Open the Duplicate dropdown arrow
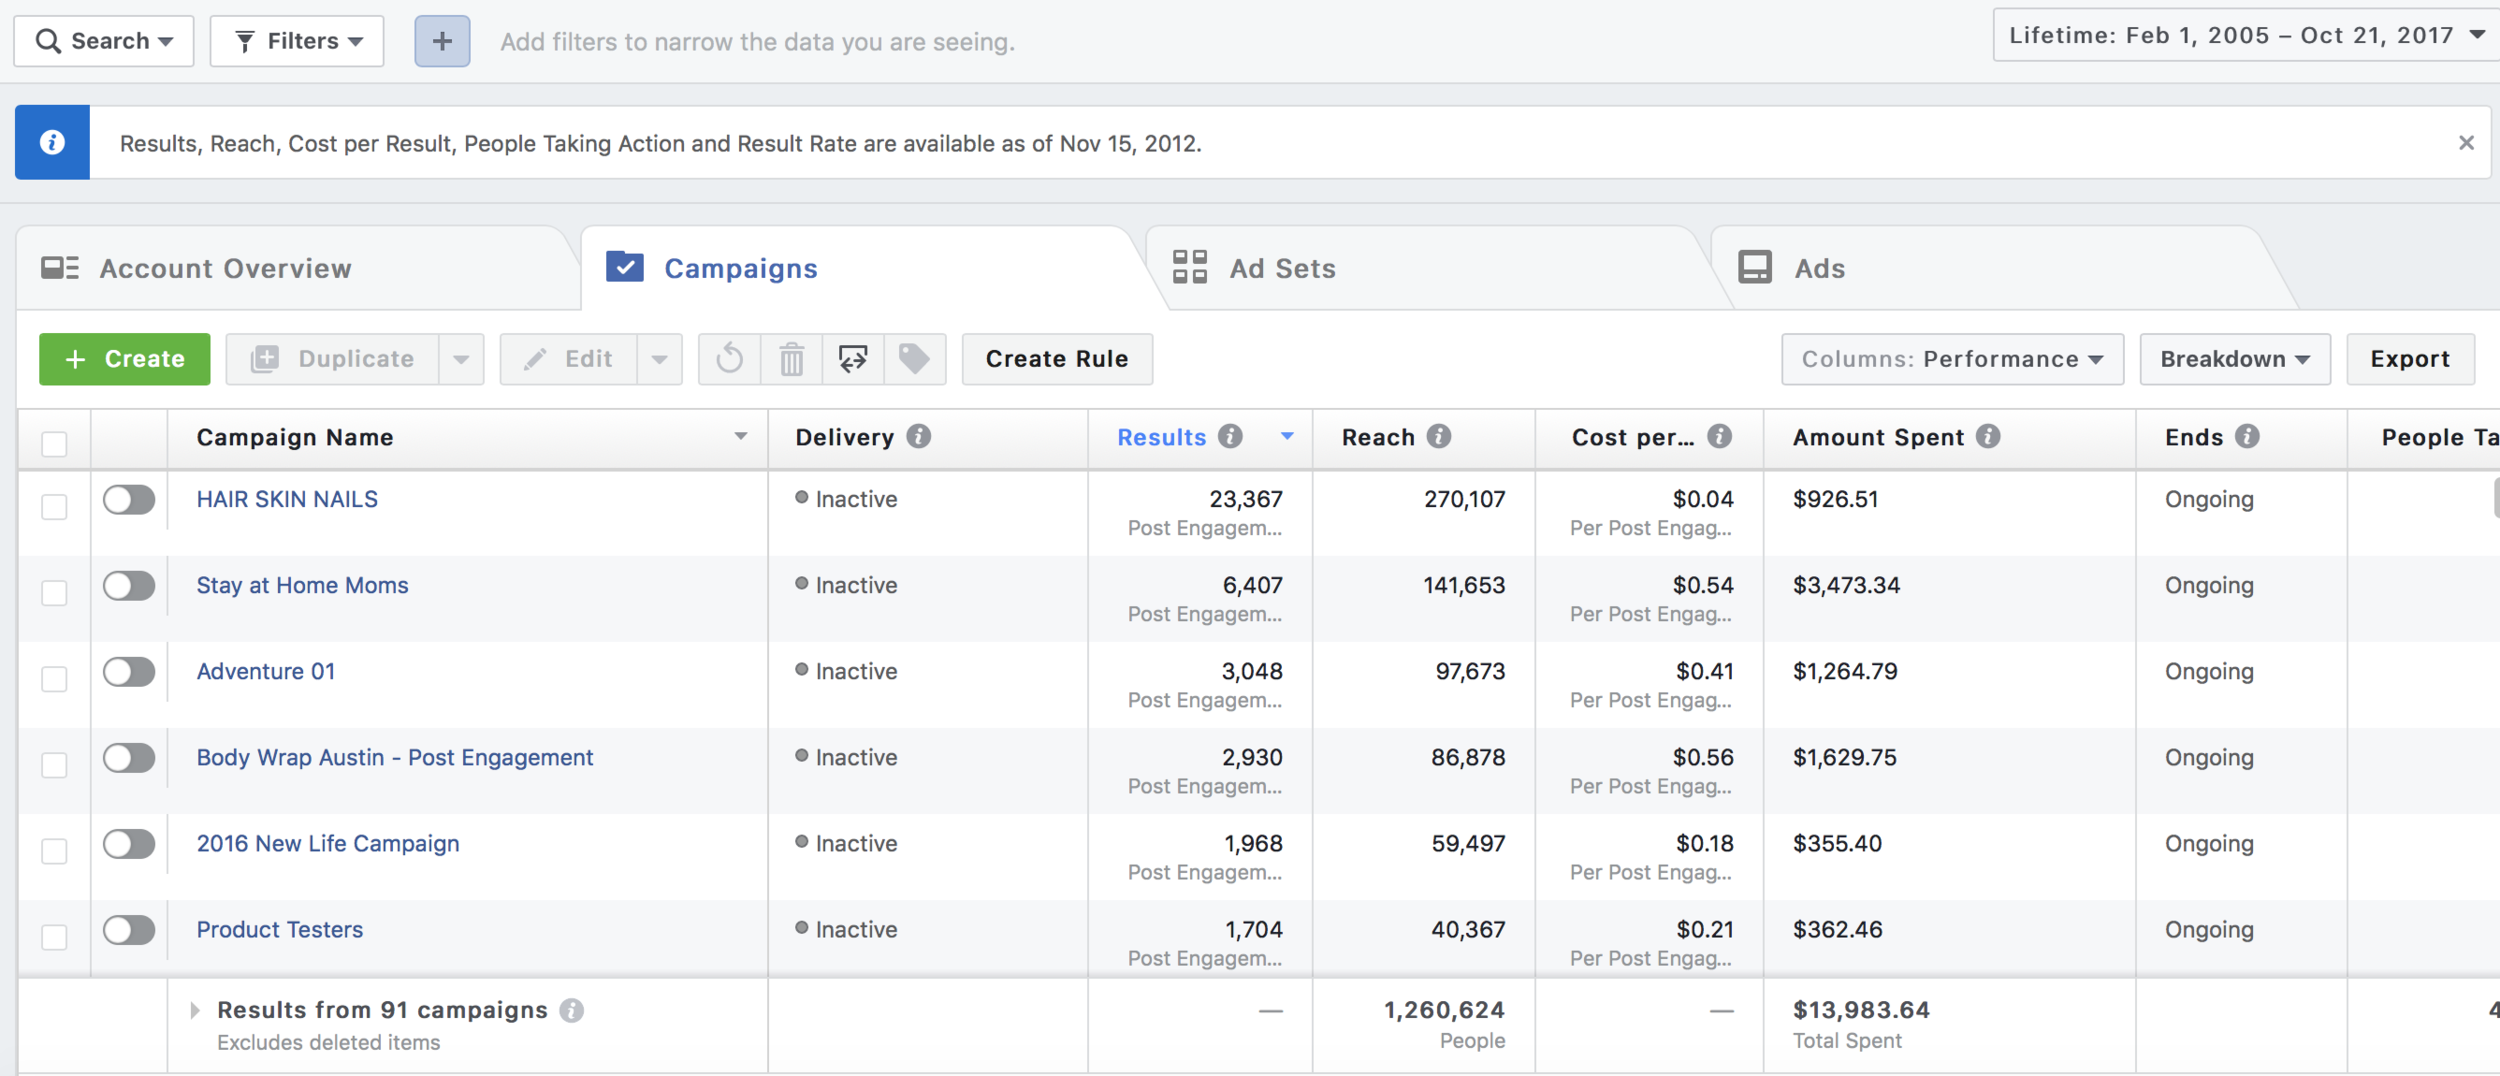Screen dimensions: 2500x1076 (461, 359)
